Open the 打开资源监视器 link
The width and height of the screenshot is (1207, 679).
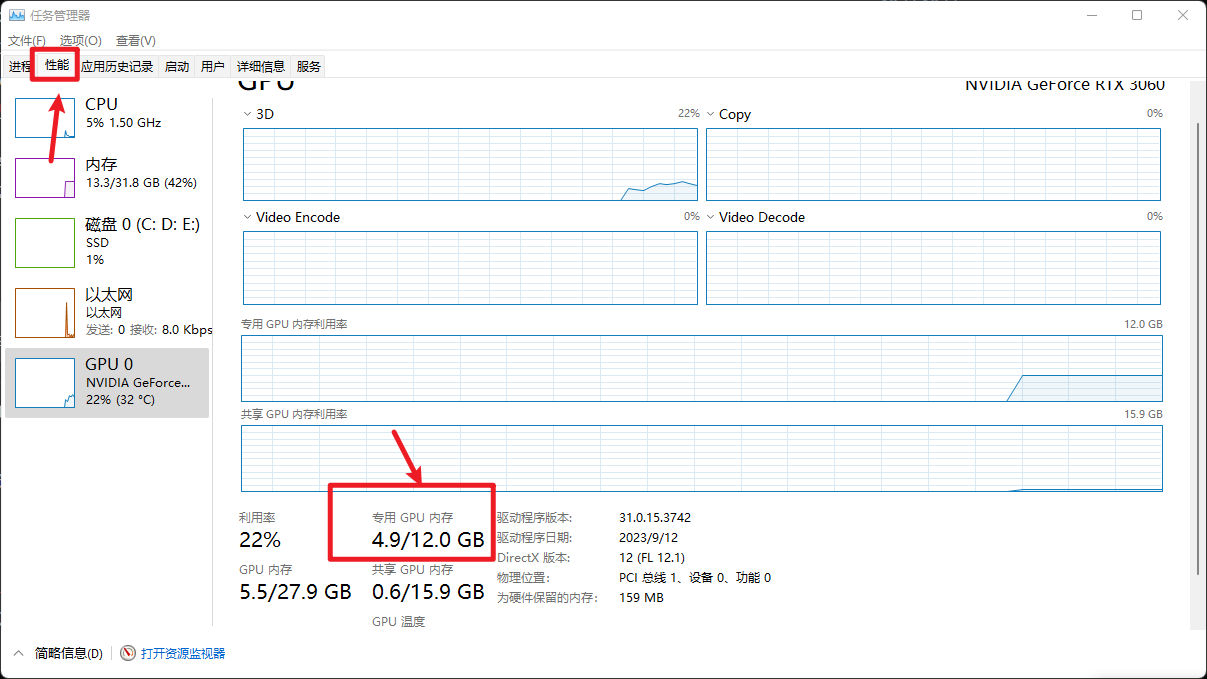[x=183, y=653]
